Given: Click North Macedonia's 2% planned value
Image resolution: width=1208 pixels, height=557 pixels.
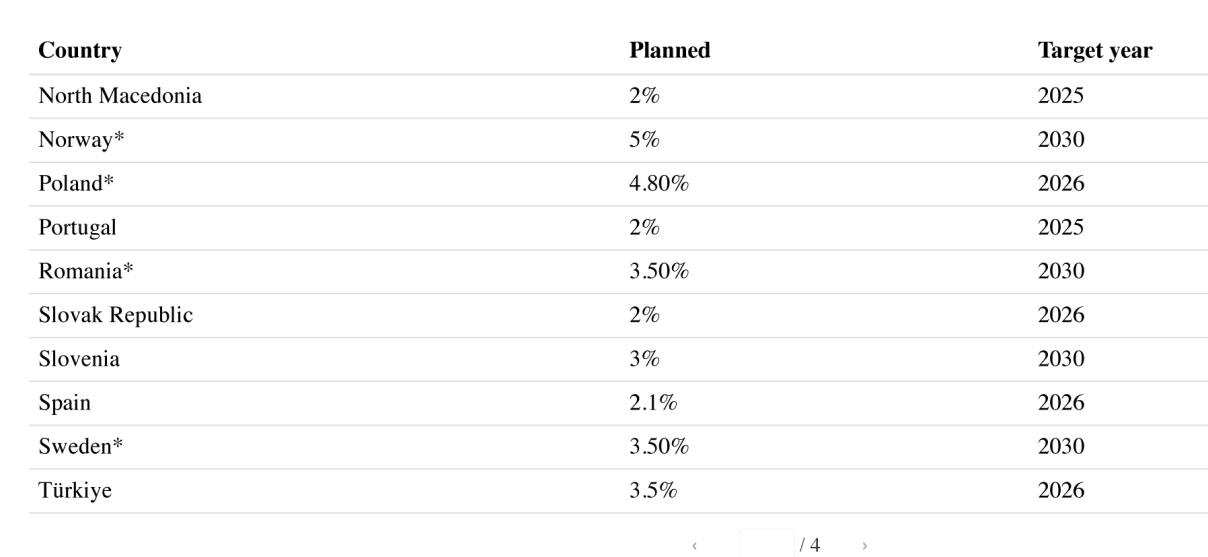Looking at the screenshot, I should [644, 97].
